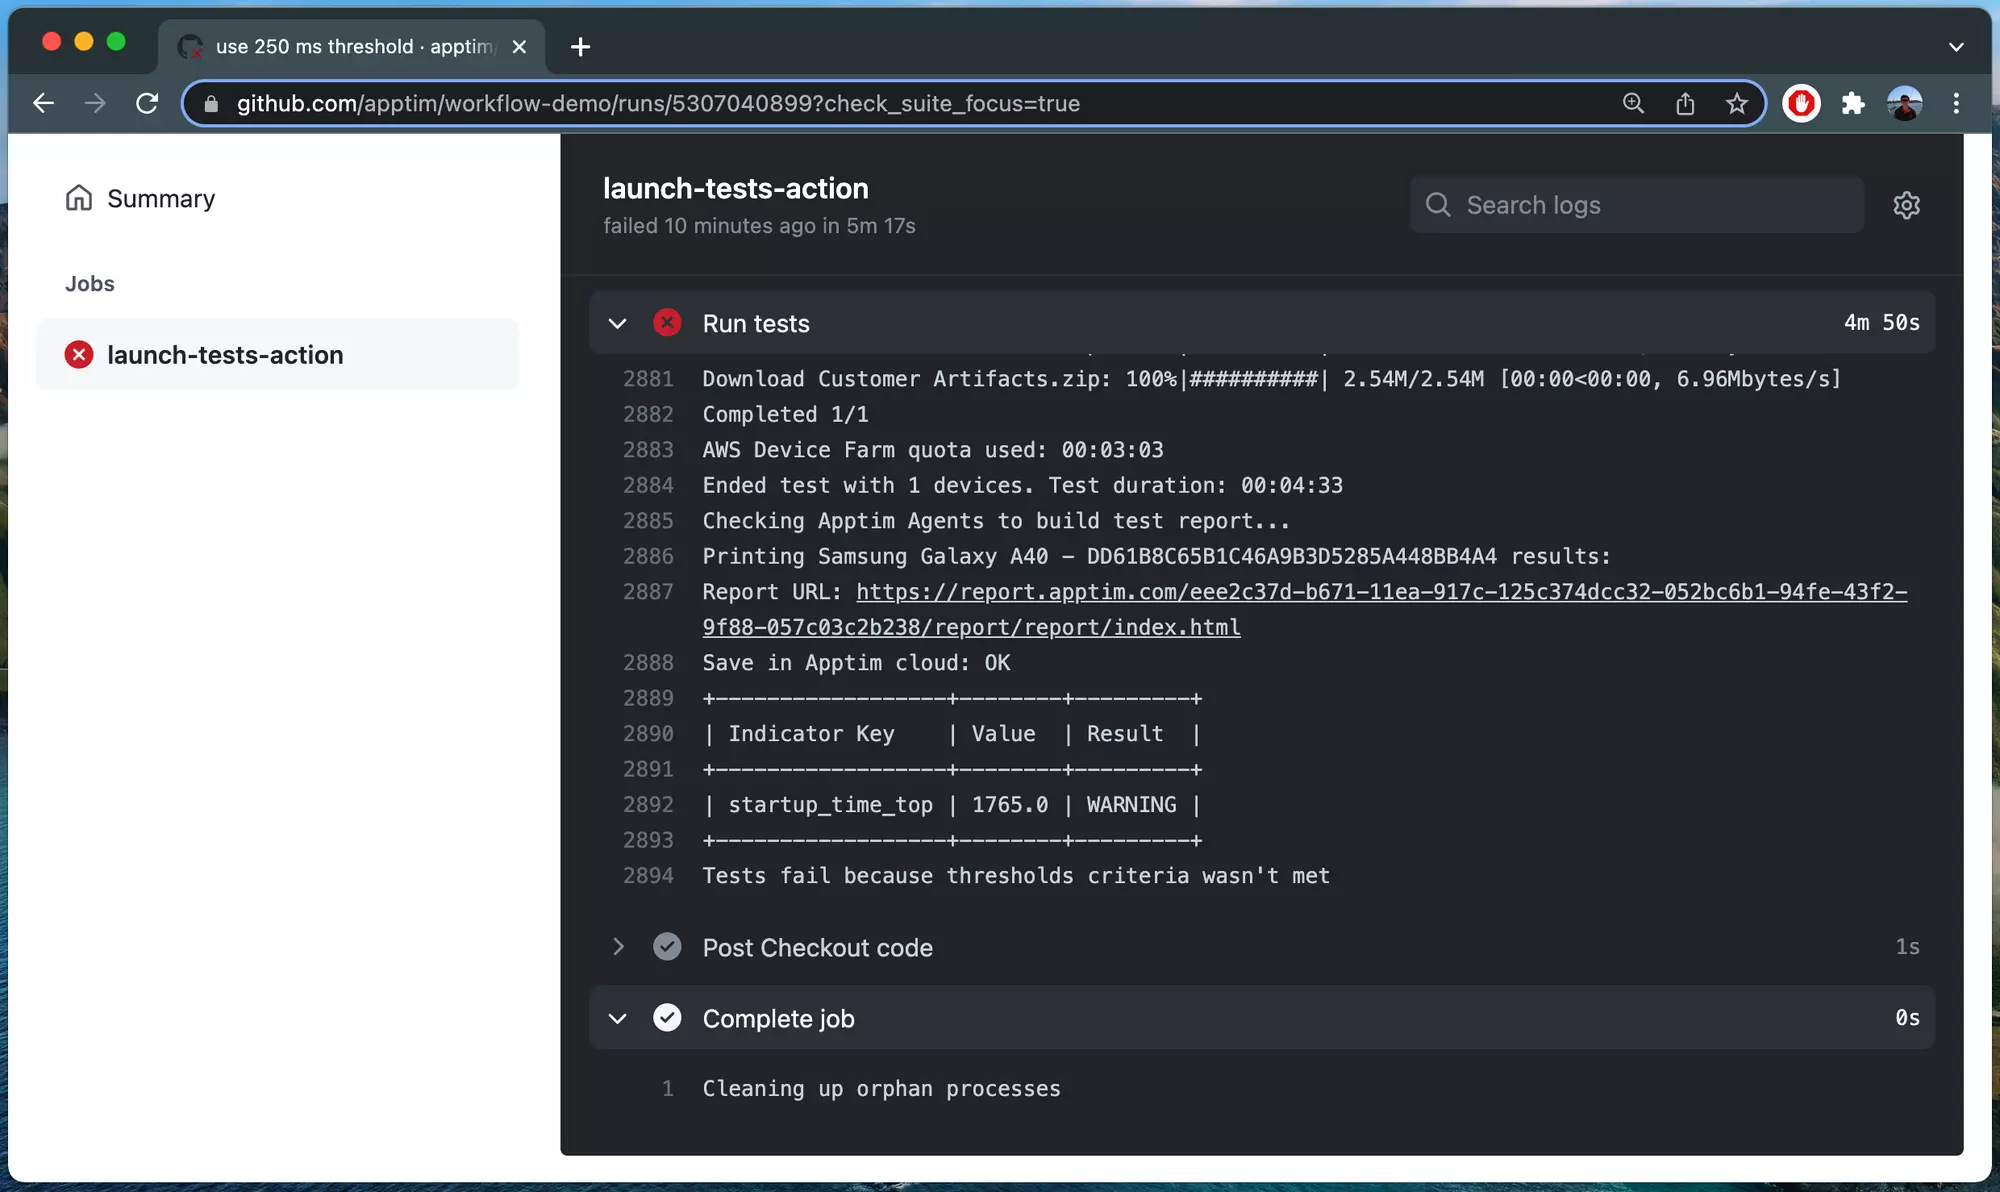The height and width of the screenshot is (1192, 2000).
Task: Click the green checkmark on Post Checkout code
Action: click(x=667, y=947)
